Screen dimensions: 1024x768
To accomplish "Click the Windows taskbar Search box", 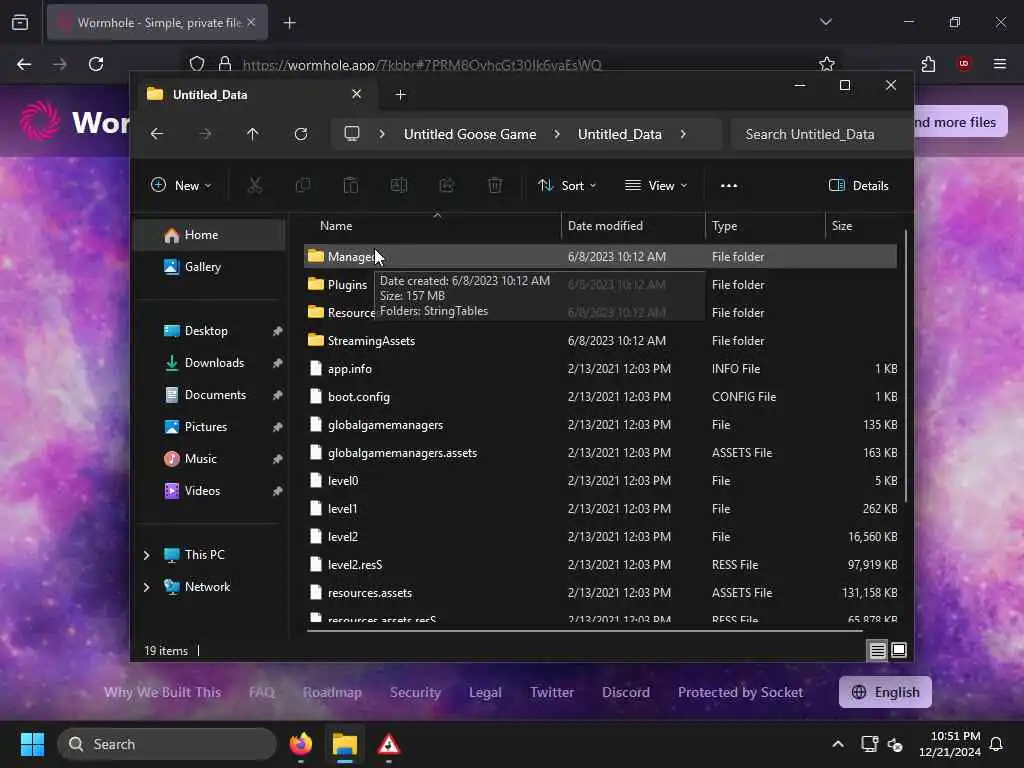I will pos(167,744).
